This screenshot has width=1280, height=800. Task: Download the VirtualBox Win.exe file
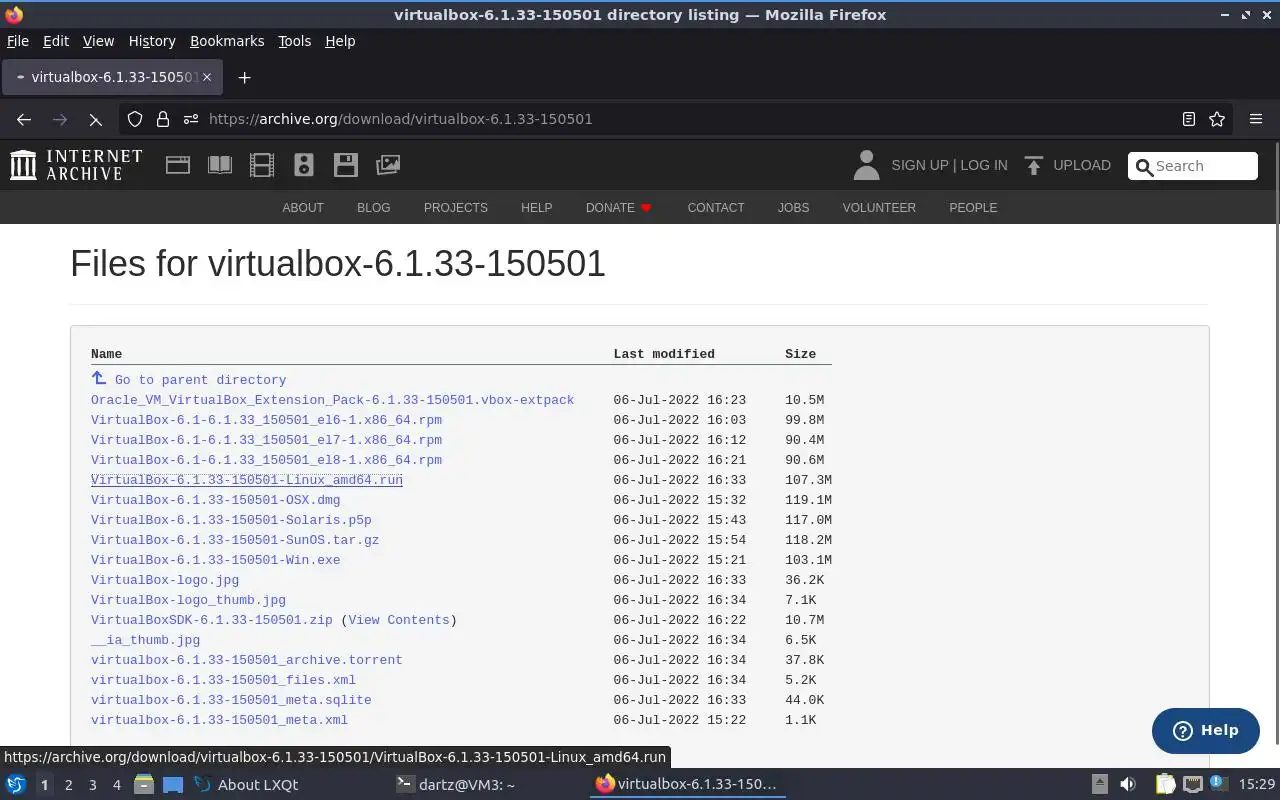215,560
